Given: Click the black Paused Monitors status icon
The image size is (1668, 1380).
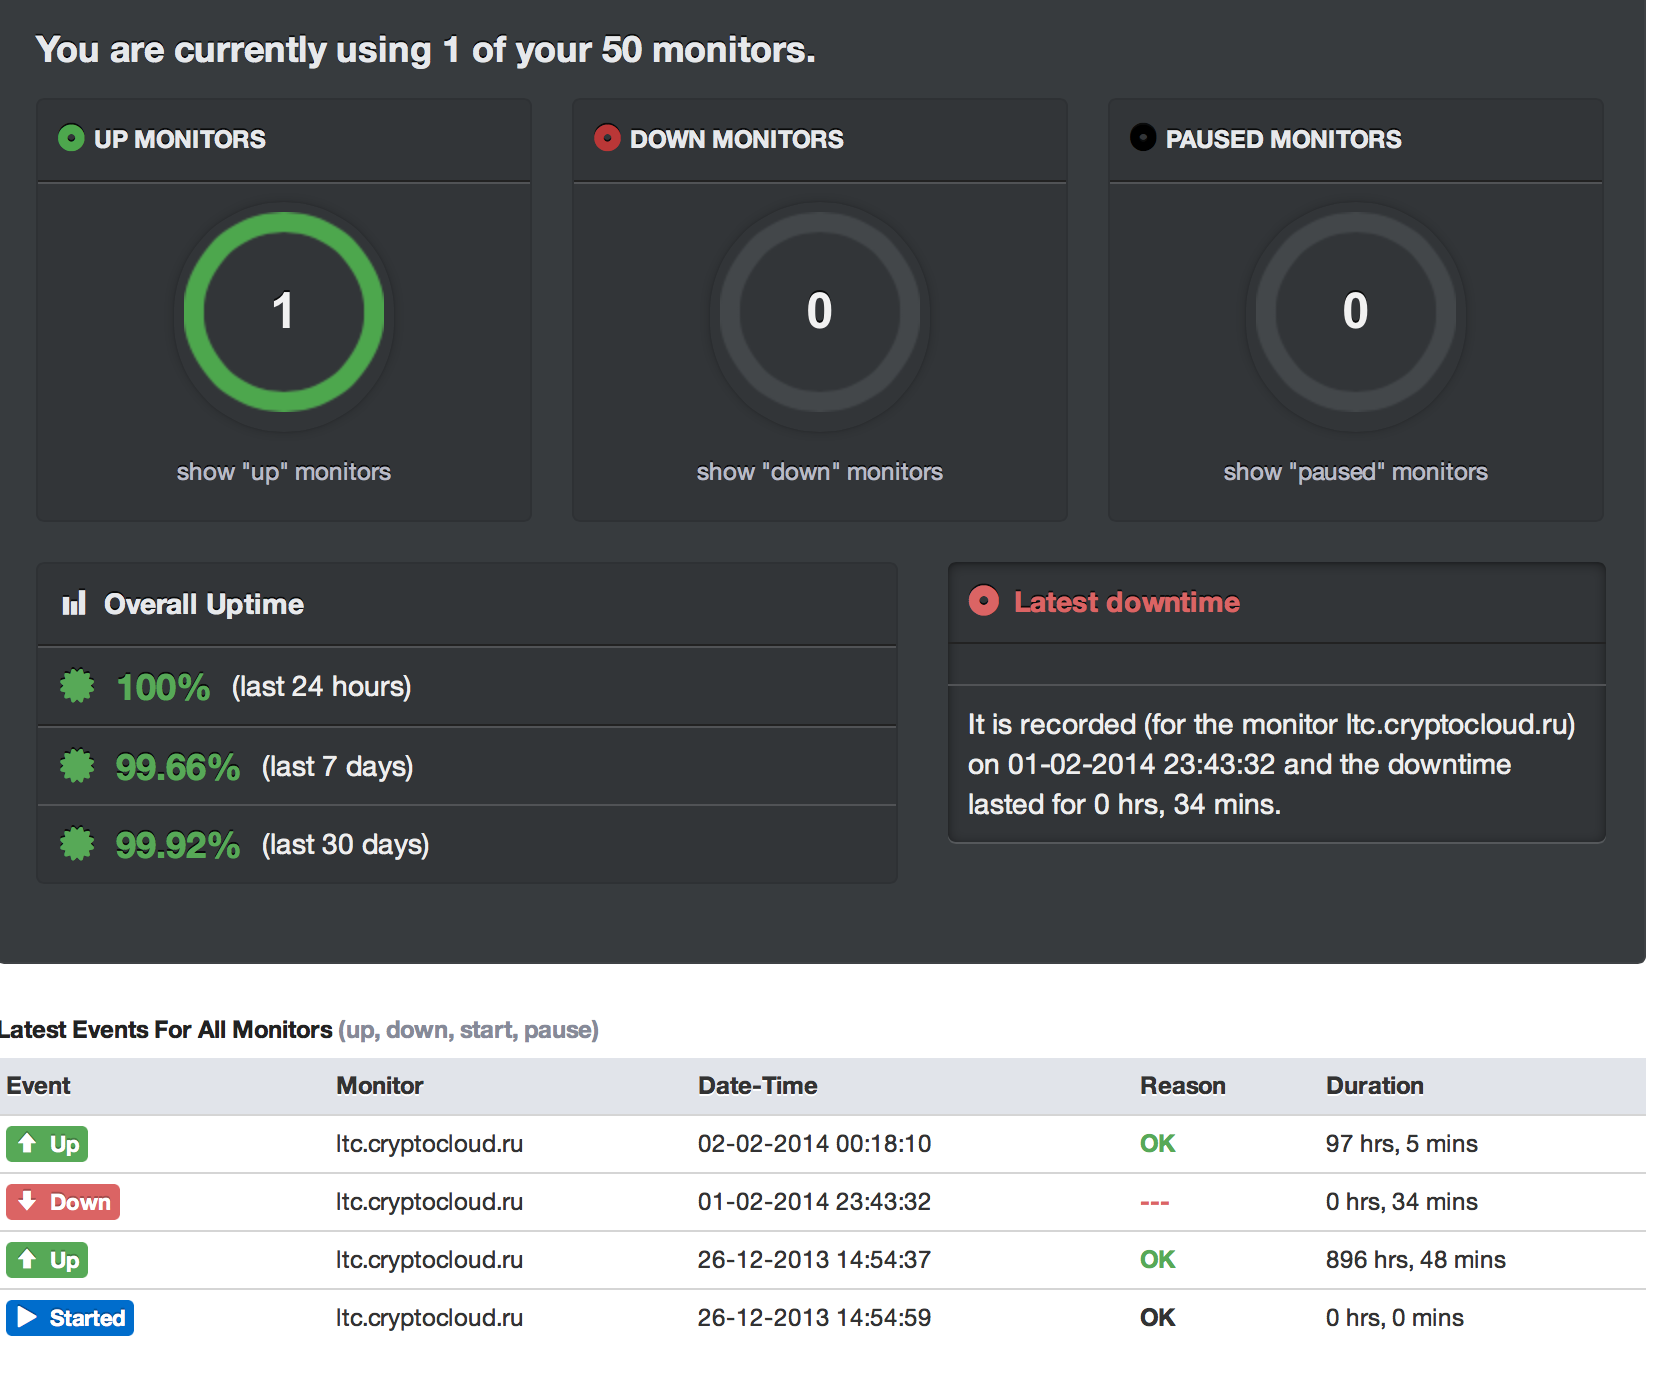Looking at the screenshot, I should [x=1142, y=138].
